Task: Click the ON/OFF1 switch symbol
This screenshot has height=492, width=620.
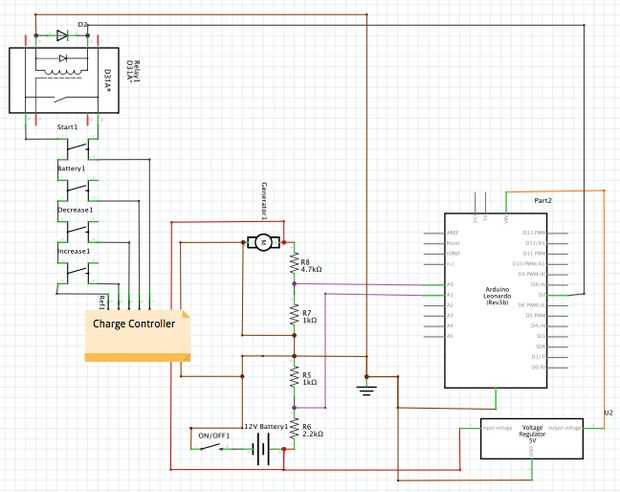Action: [x=210, y=448]
